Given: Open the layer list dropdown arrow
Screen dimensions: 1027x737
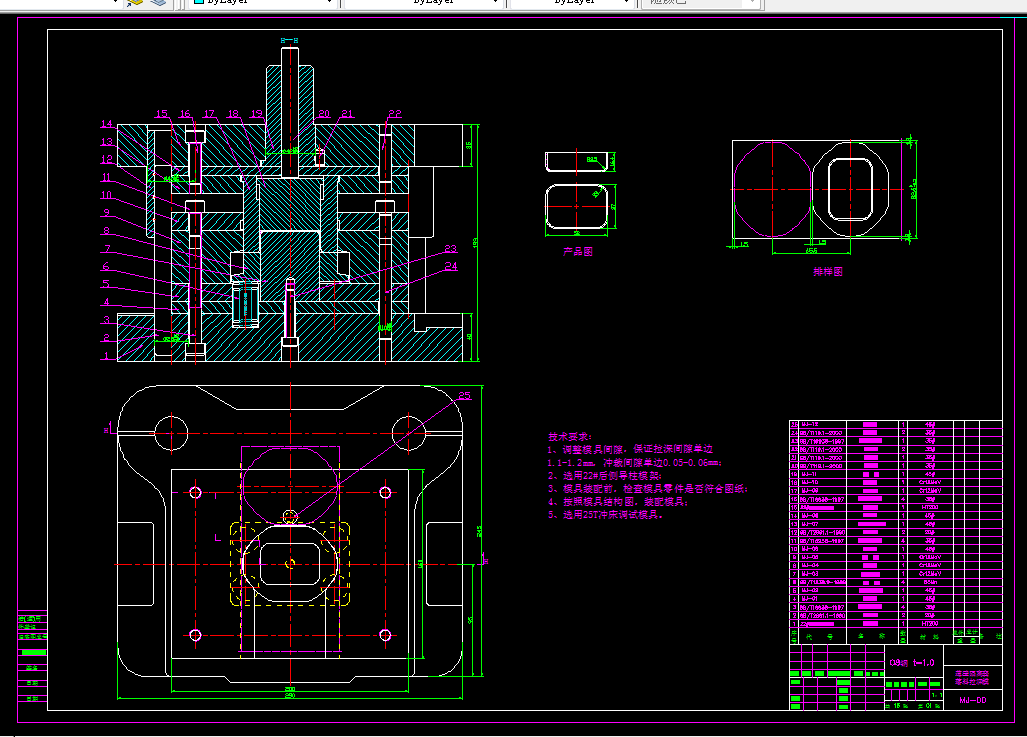Looking at the screenshot, I should [115, 2].
